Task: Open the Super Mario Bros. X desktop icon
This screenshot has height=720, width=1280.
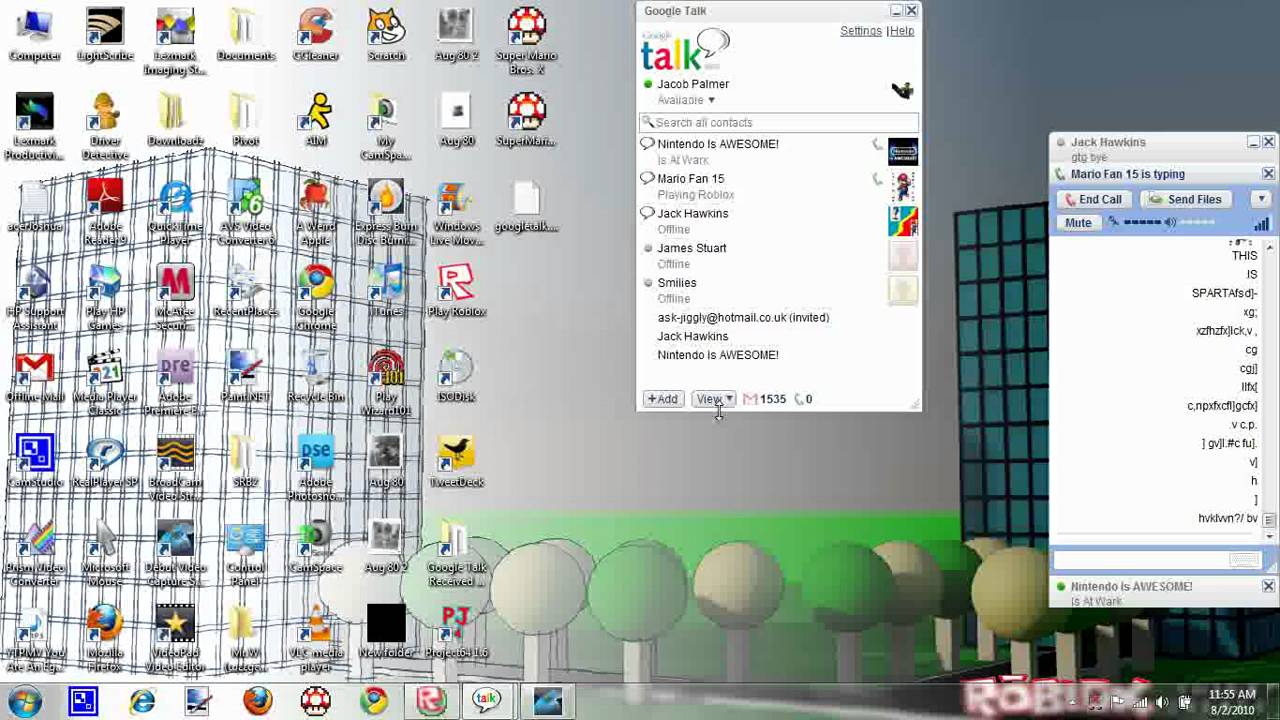Action: click(527, 41)
